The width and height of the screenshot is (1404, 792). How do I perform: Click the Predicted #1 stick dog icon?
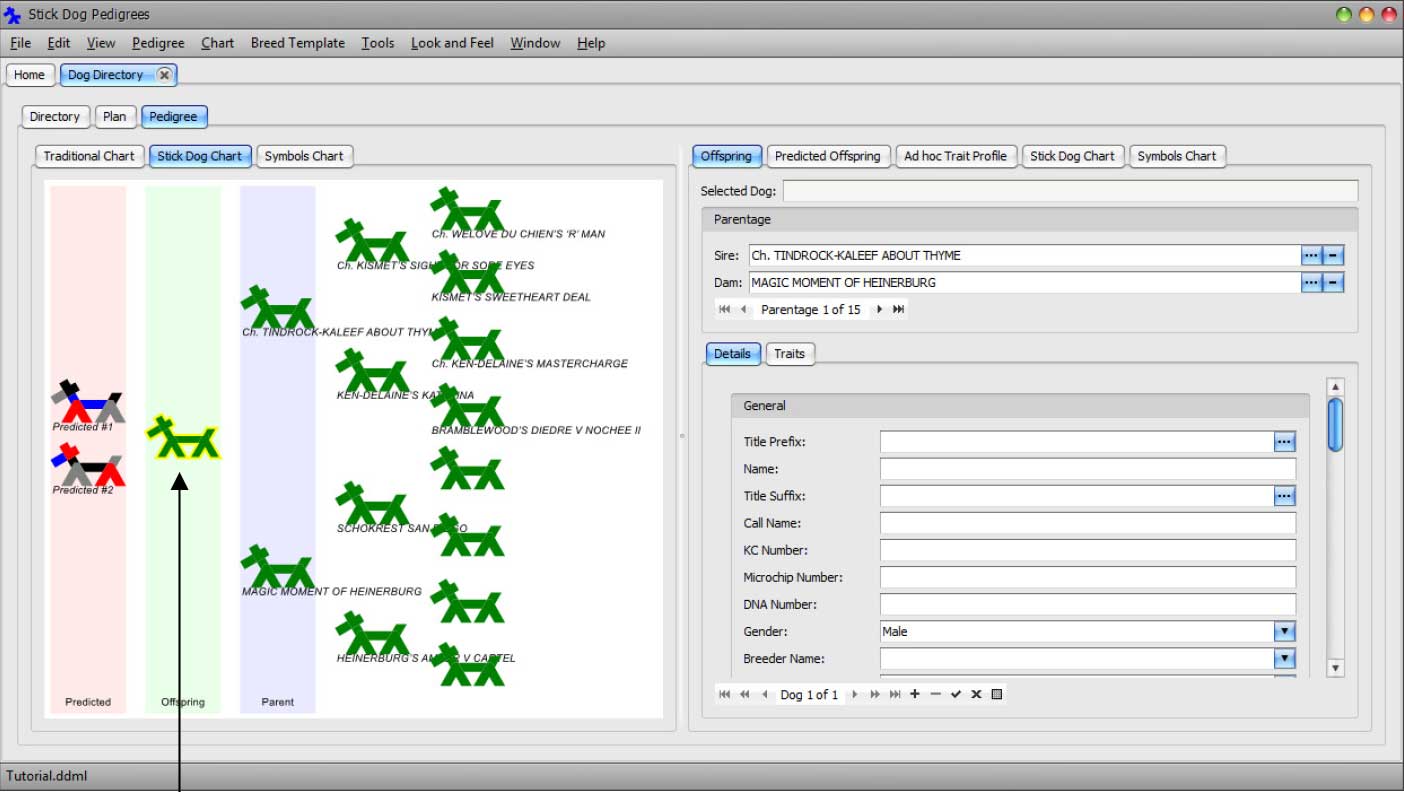[88, 403]
